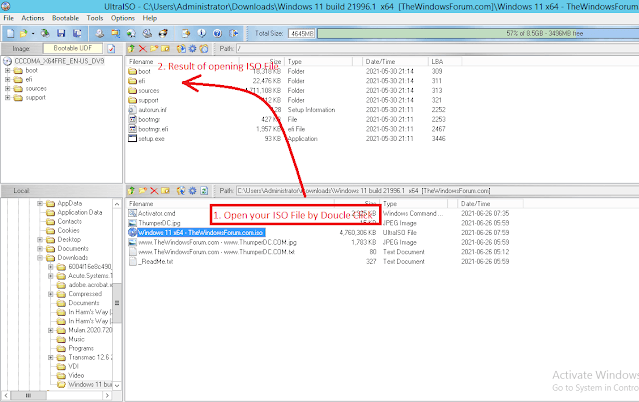Image resolution: width=639 pixels, height=402 pixels.
Task: Expand the efi folder in image tree
Action: (7, 79)
